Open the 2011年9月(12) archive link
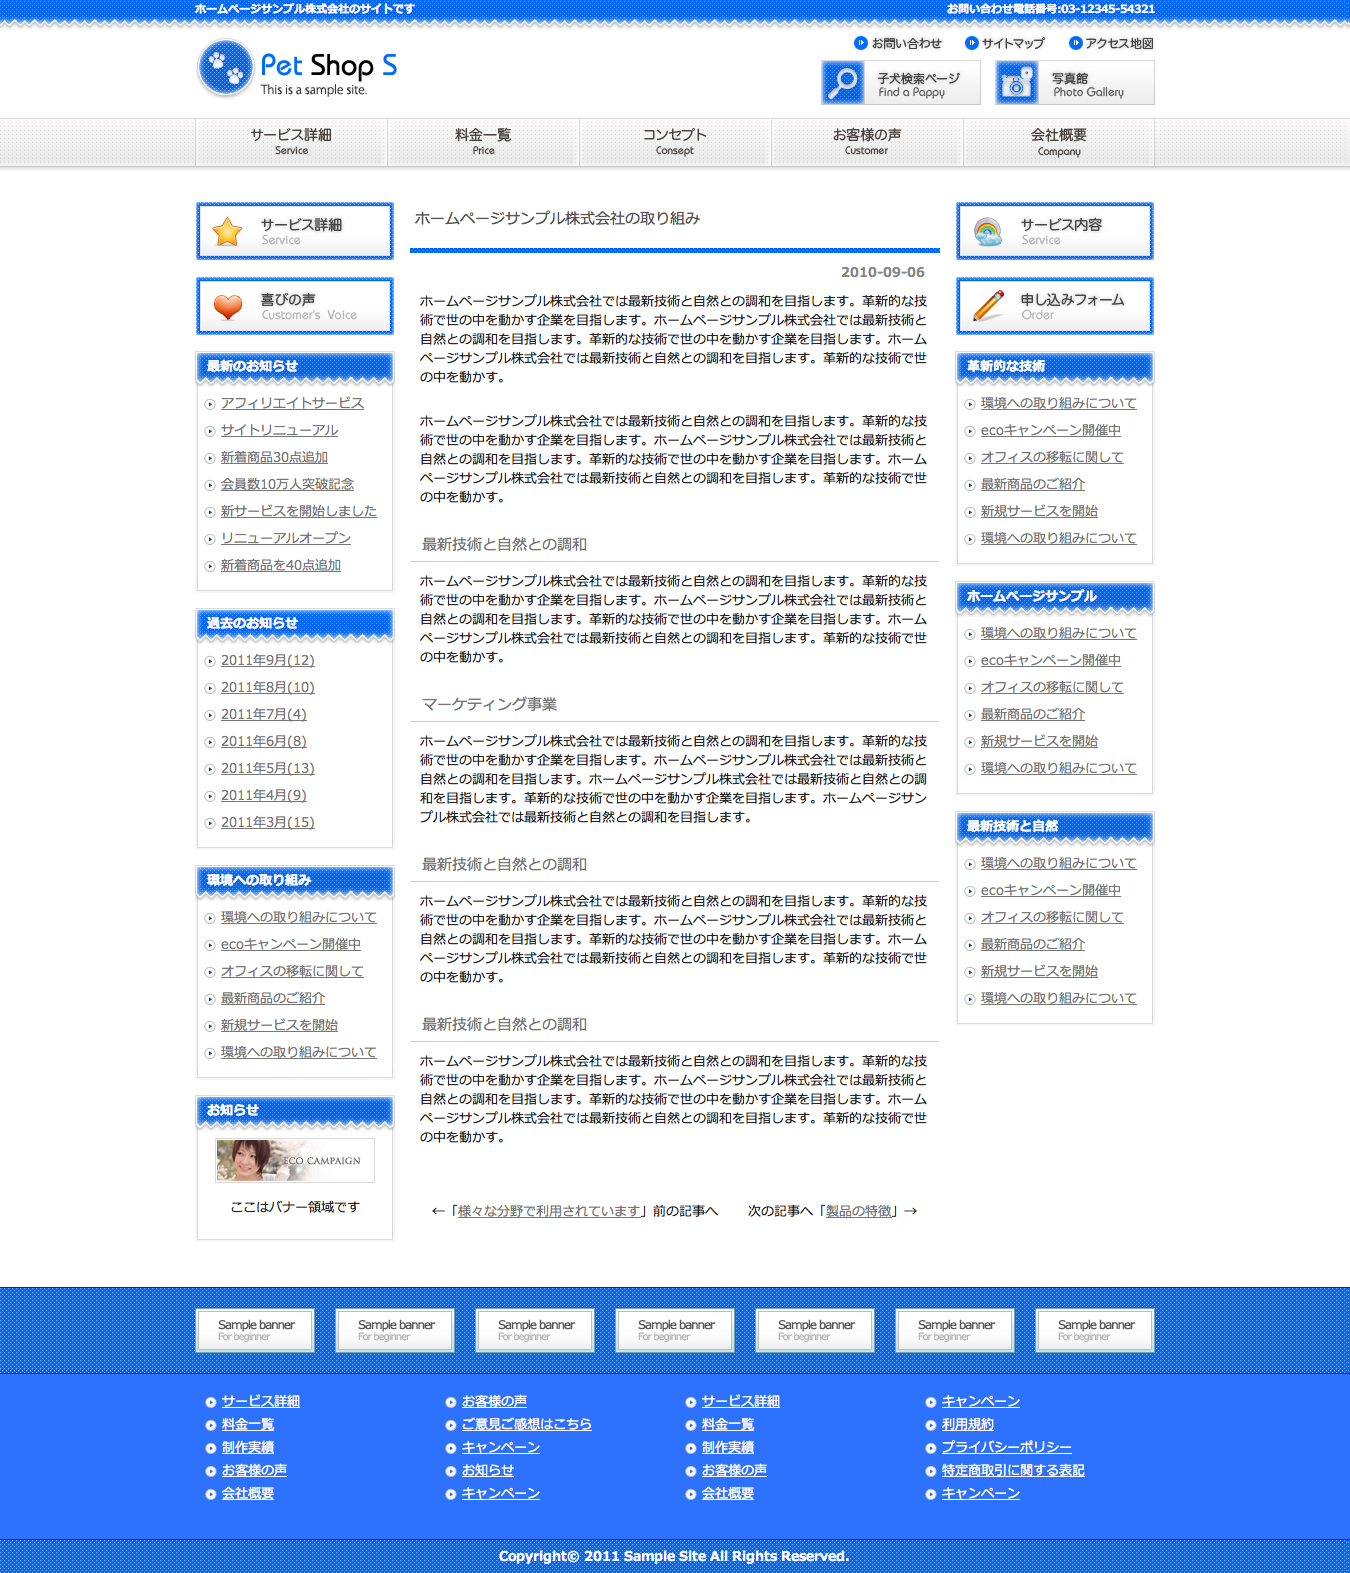Viewport: 1350px width, 1573px height. [268, 660]
